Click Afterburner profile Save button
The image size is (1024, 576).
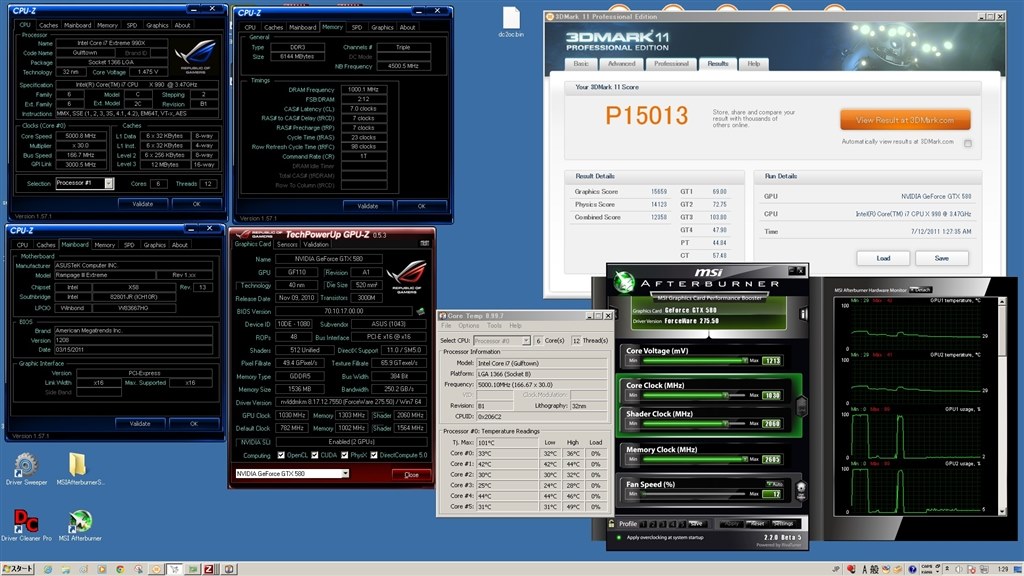pyautogui.click(x=697, y=524)
